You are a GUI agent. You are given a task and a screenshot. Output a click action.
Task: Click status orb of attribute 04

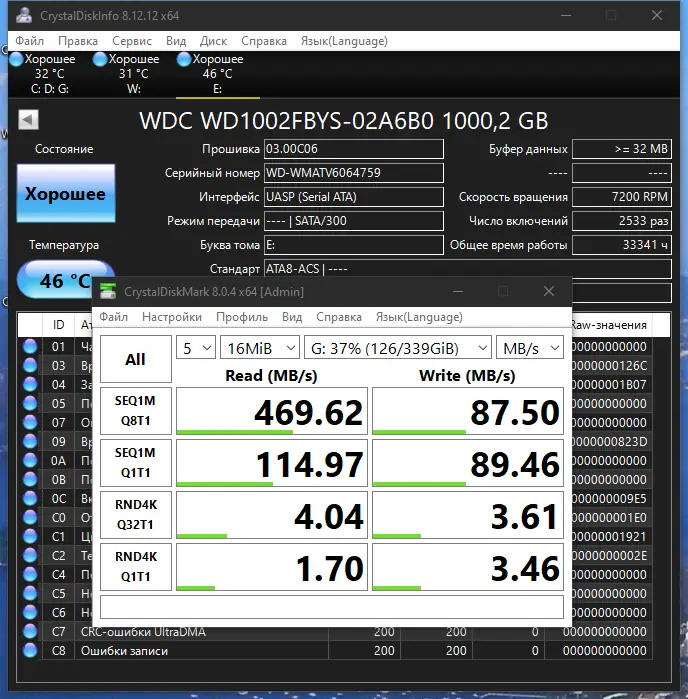click(30, 384)
